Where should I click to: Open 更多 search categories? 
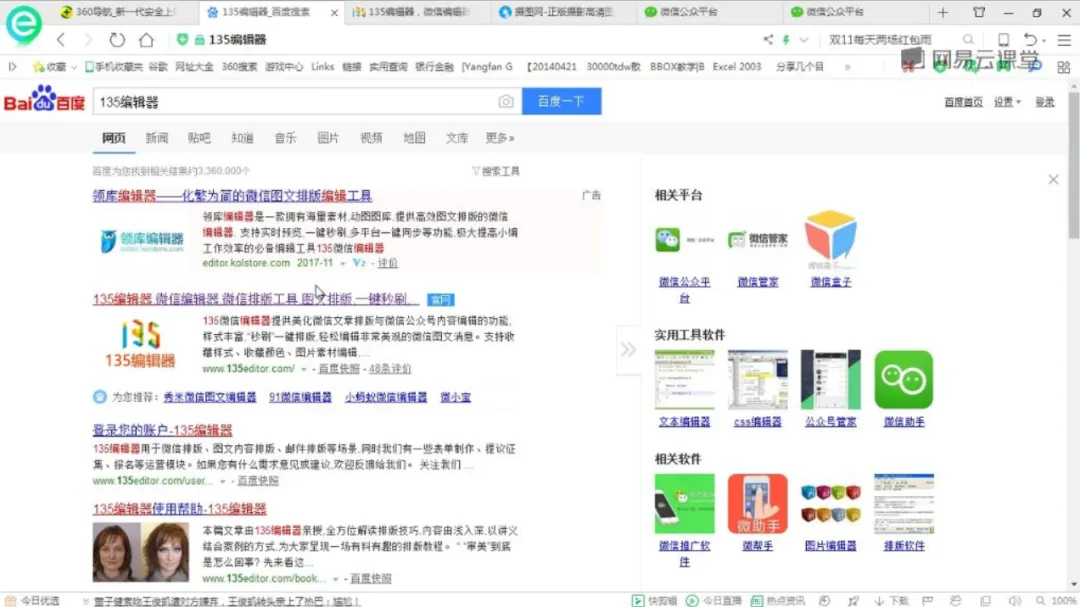[500, 138]
